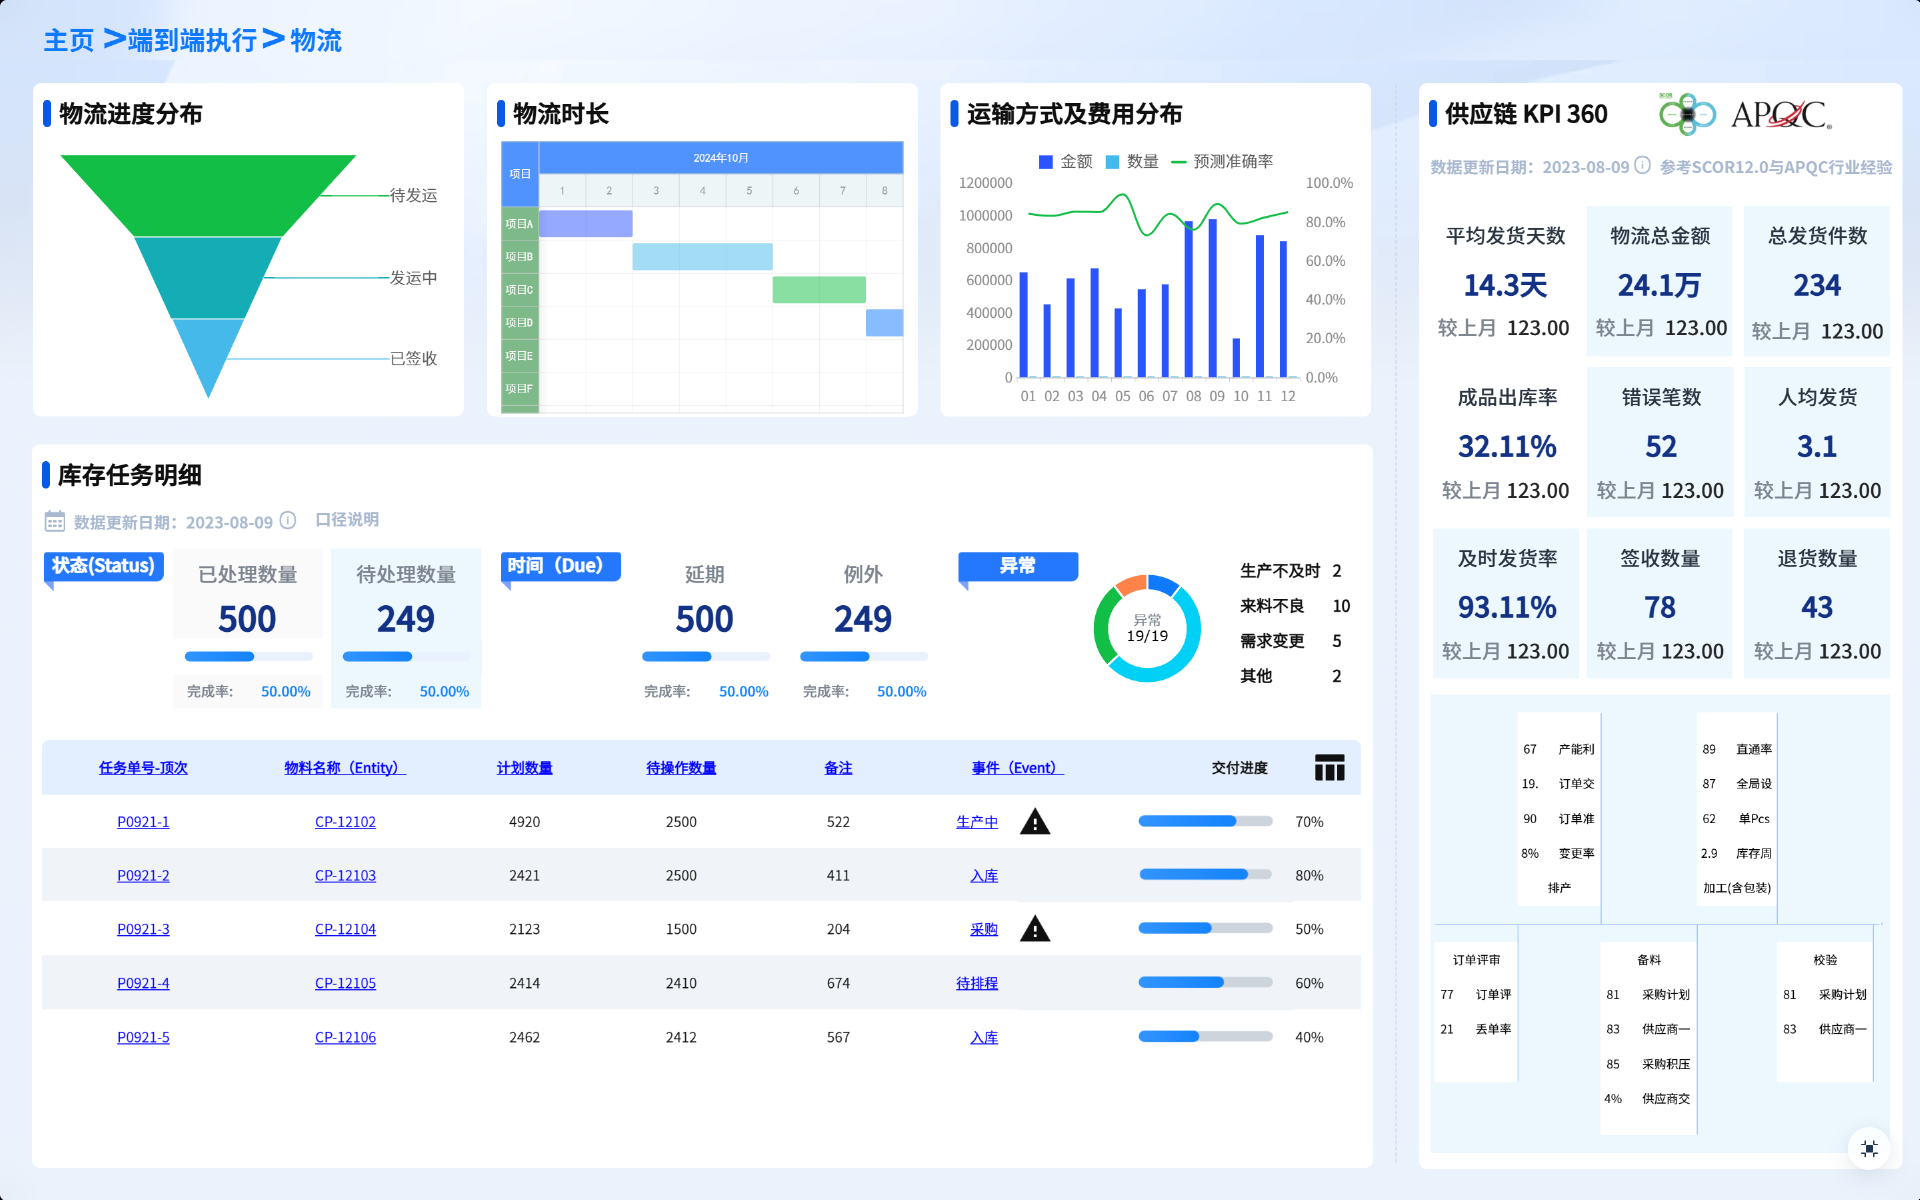Click the APQC logo
The width and height of the screenshot is (1920, 1200).
click(x=1780, y=115)
